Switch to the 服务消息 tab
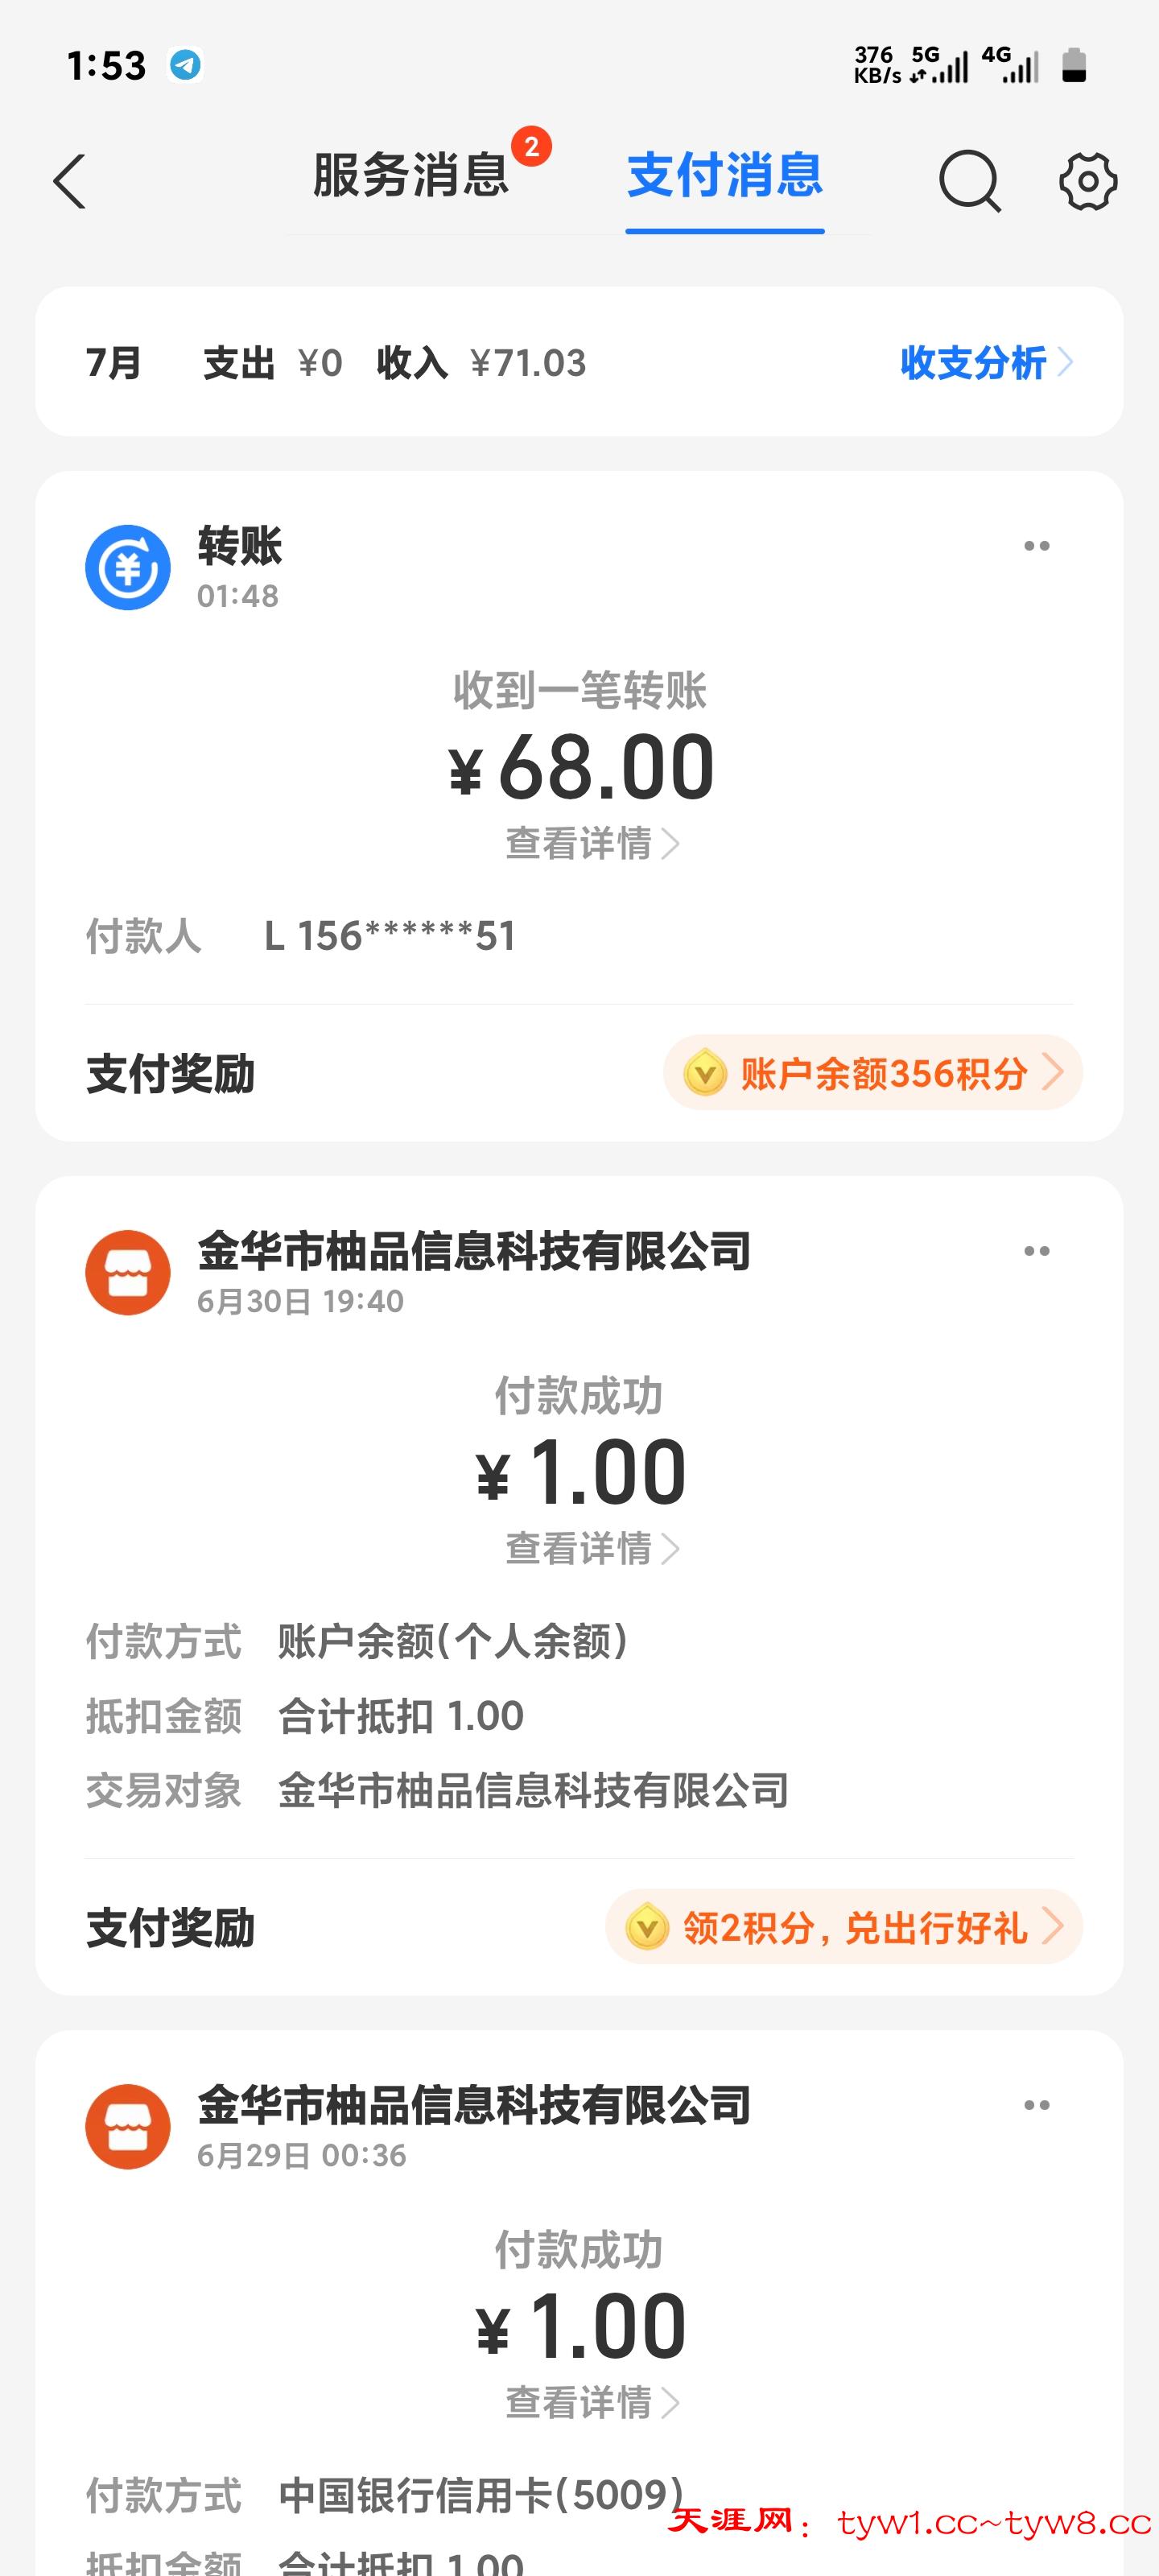 coord(411,176)
